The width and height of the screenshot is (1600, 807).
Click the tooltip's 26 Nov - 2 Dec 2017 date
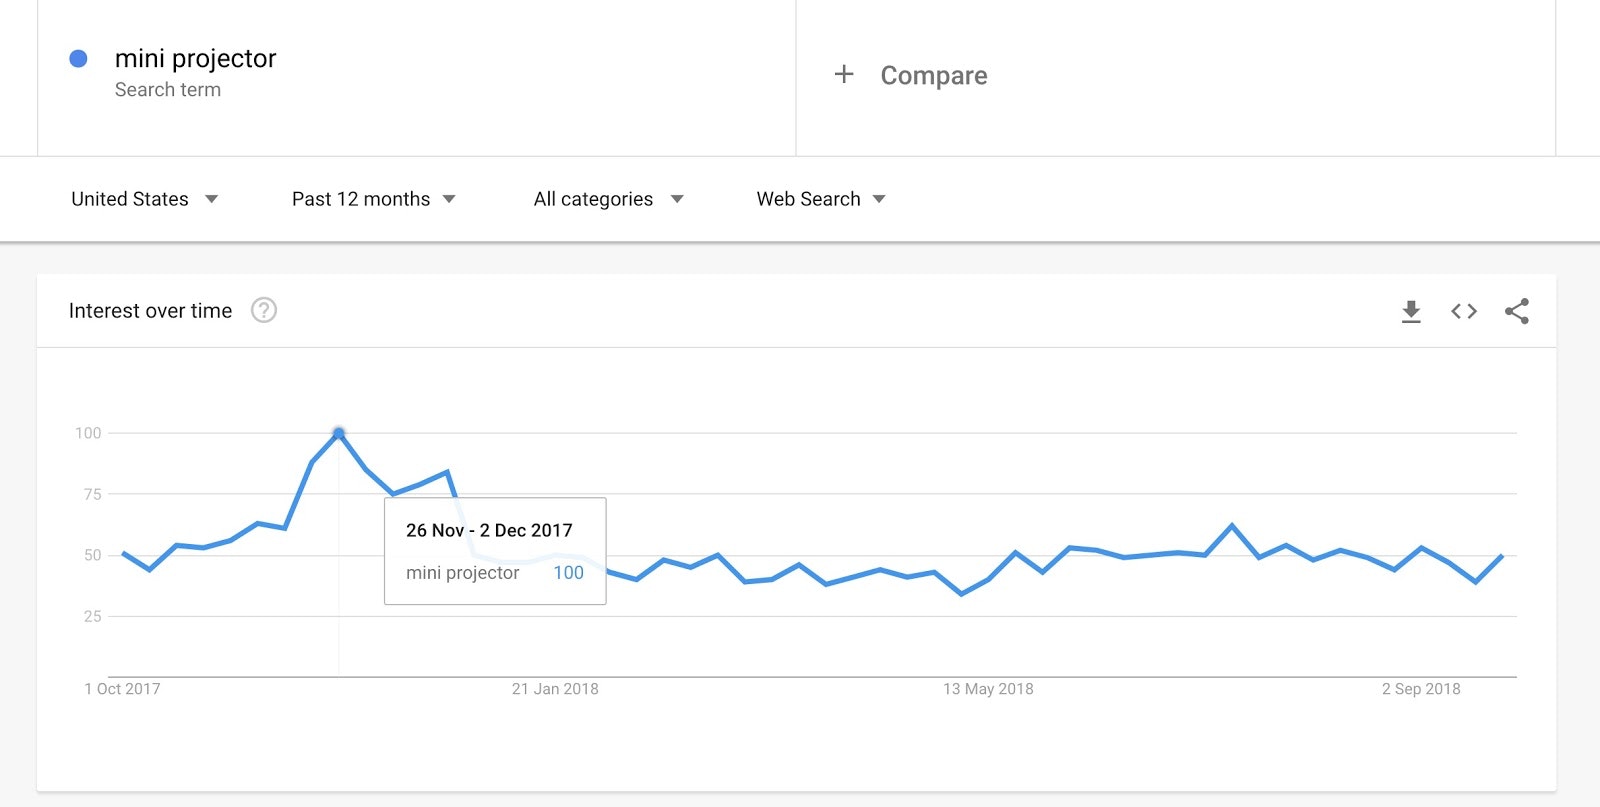tap(489, 530)
